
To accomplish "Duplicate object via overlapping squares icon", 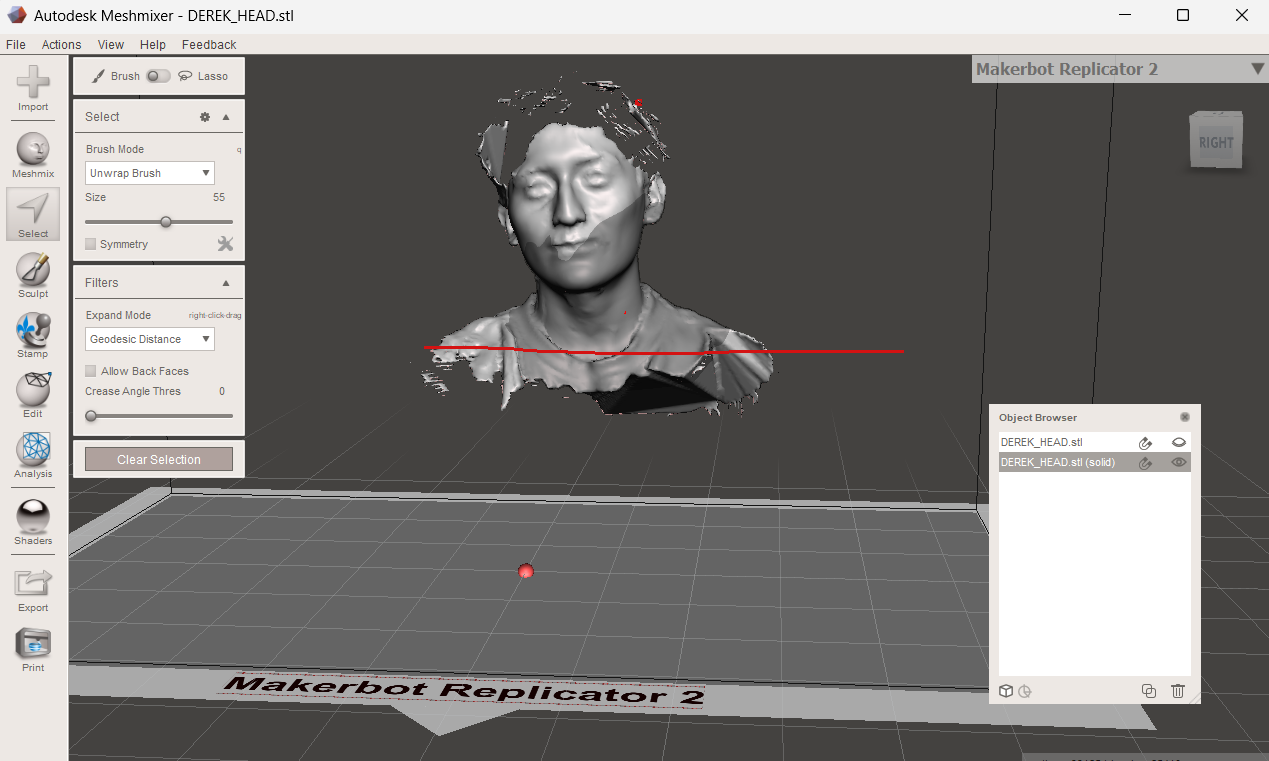I will (x=1149, y=691).
